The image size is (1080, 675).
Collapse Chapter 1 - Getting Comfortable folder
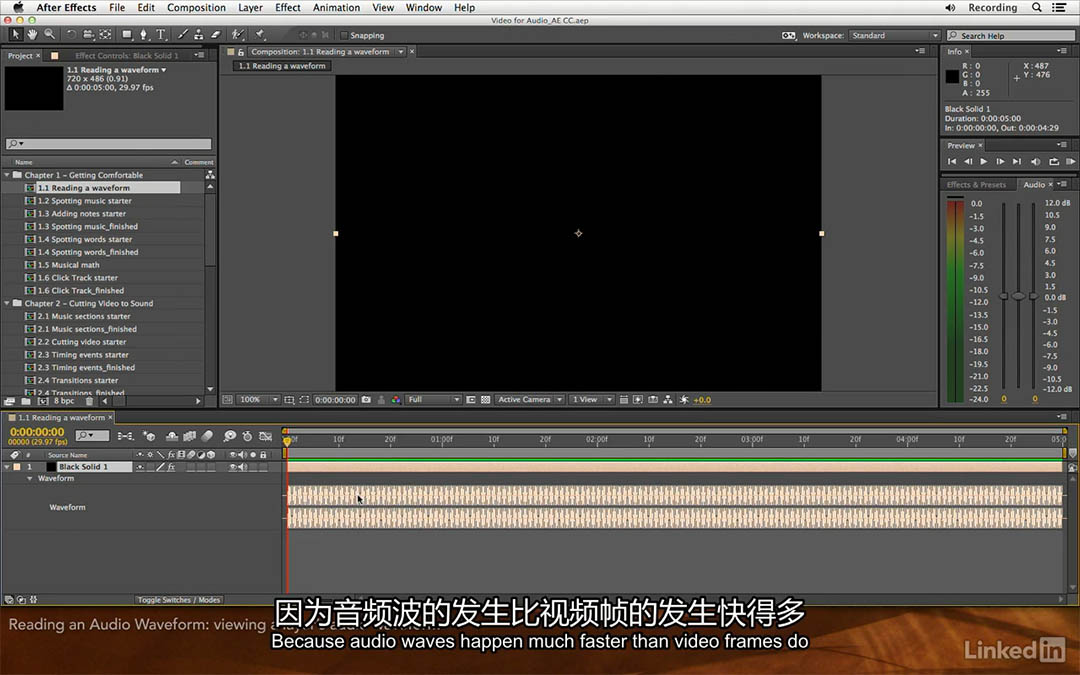7,175
